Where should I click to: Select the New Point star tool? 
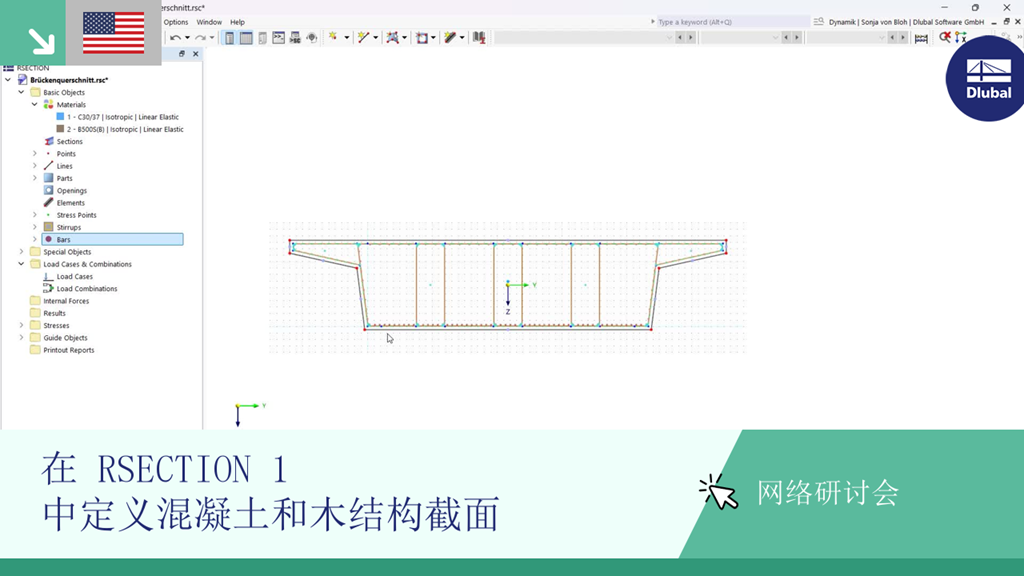[333, 37]
